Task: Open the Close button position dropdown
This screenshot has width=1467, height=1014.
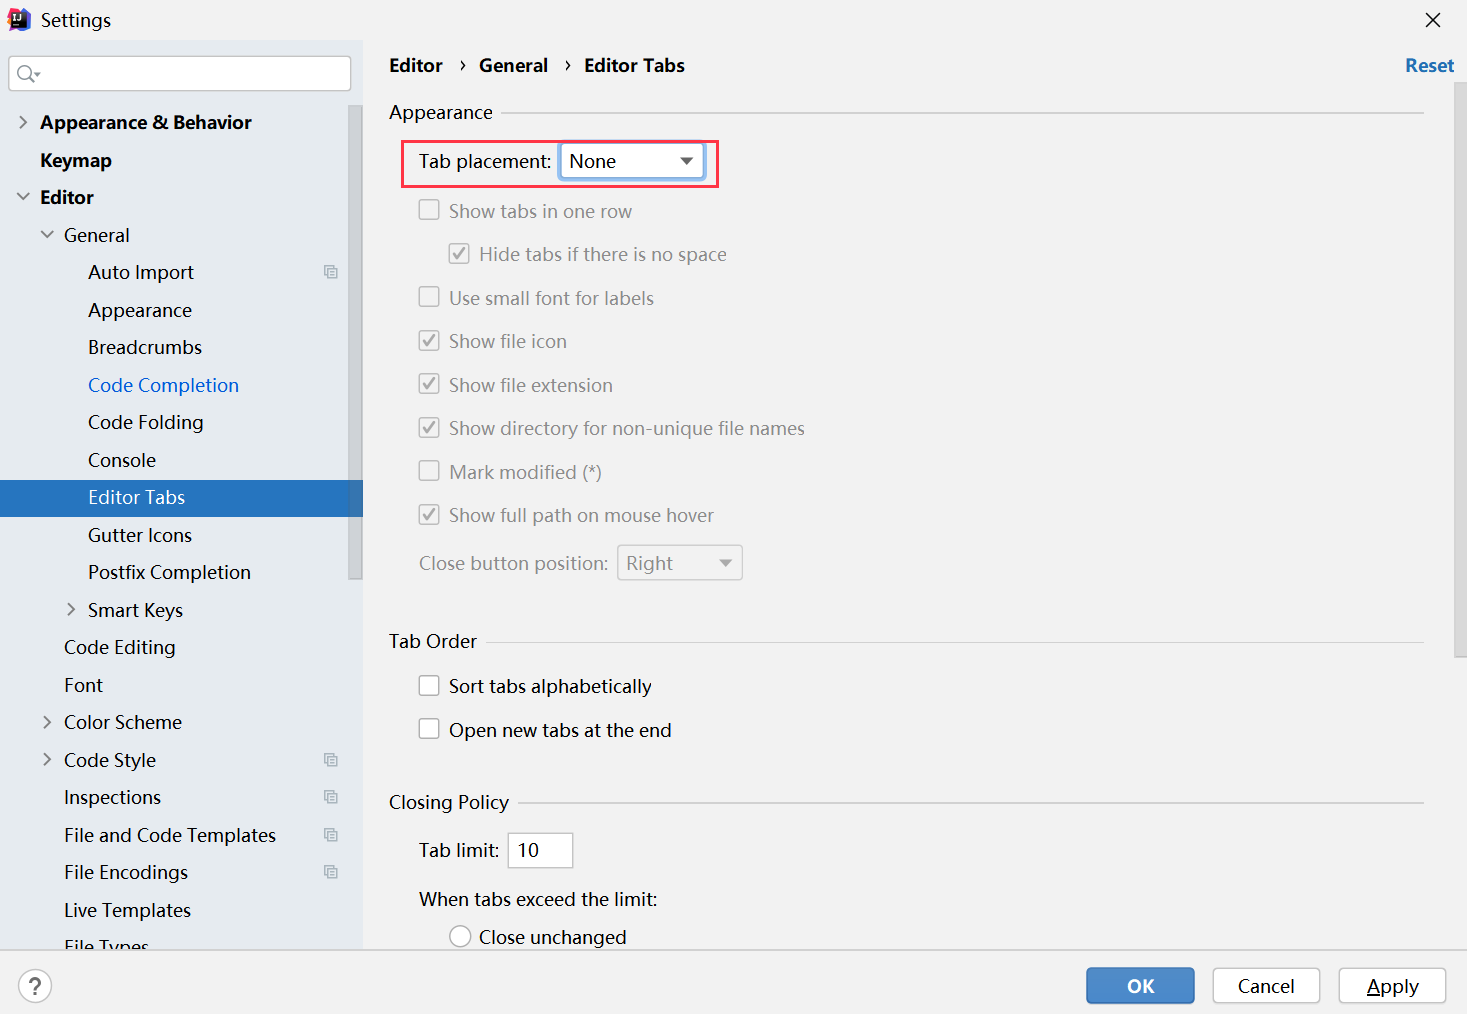Action: (x=680, y=563)
